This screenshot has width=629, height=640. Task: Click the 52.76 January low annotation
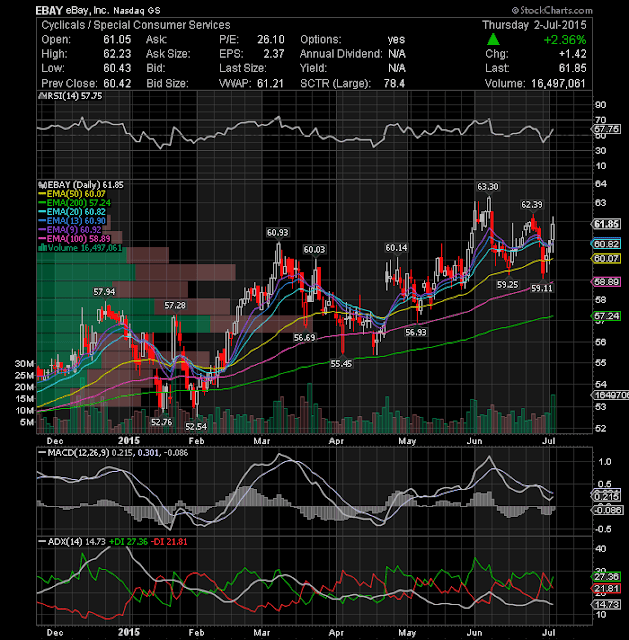[x=162, y=422]
